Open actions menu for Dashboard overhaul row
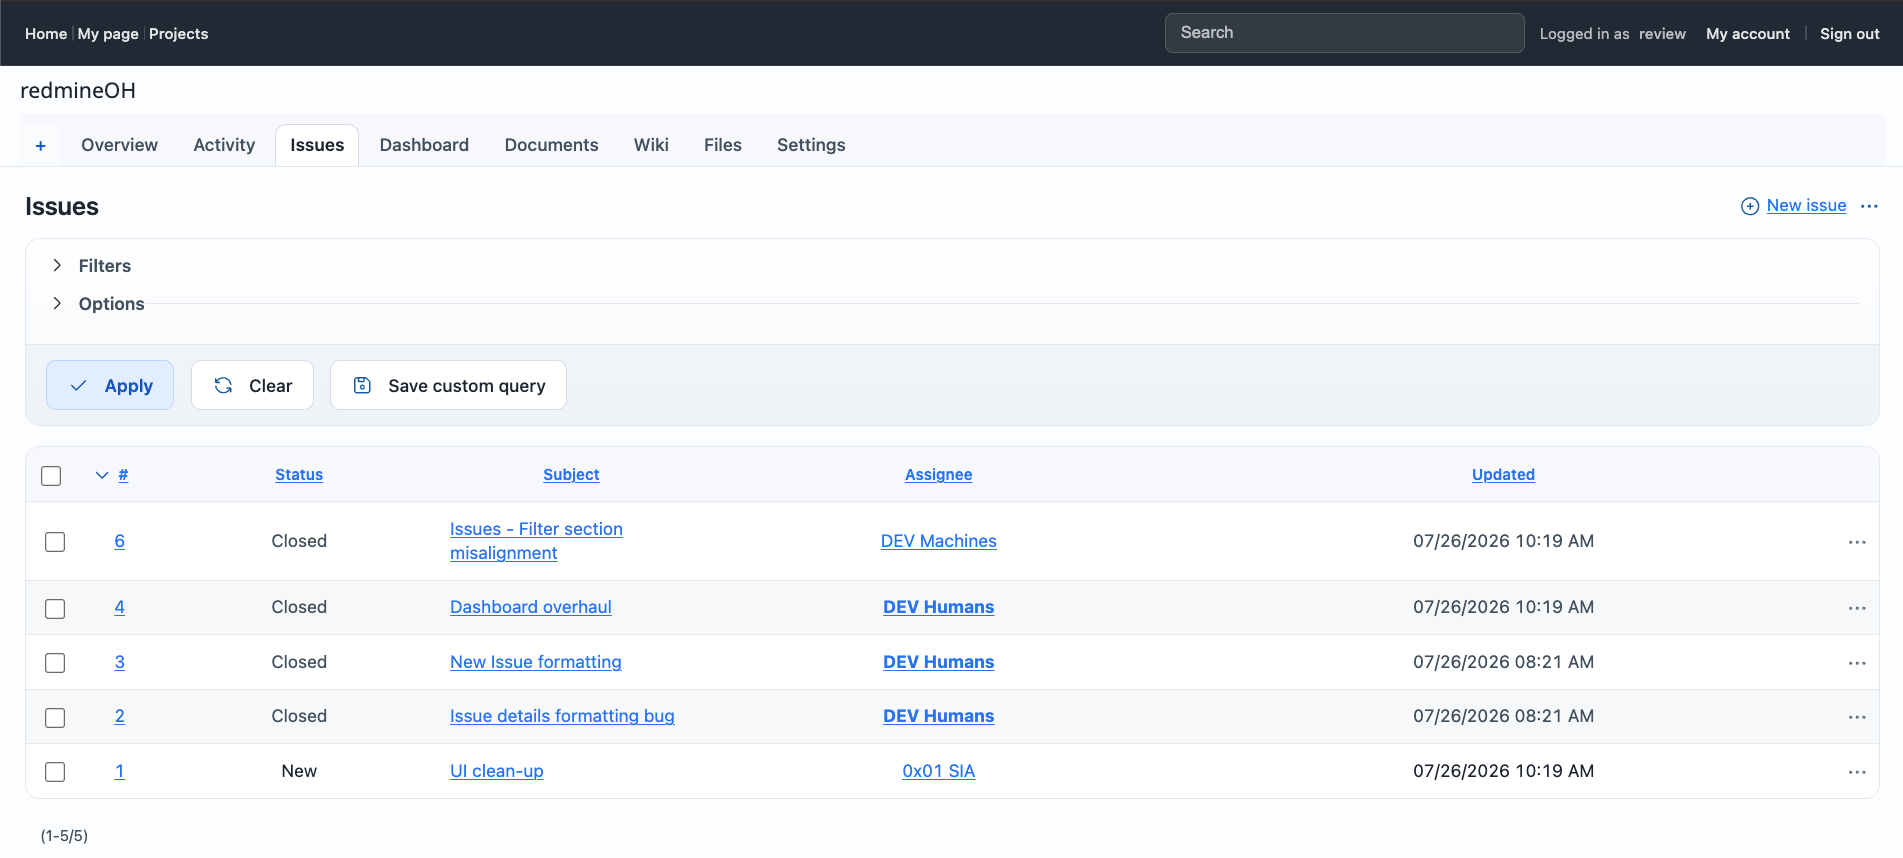The height and width of the screenshot is (858, 1903). (1857, 608)
